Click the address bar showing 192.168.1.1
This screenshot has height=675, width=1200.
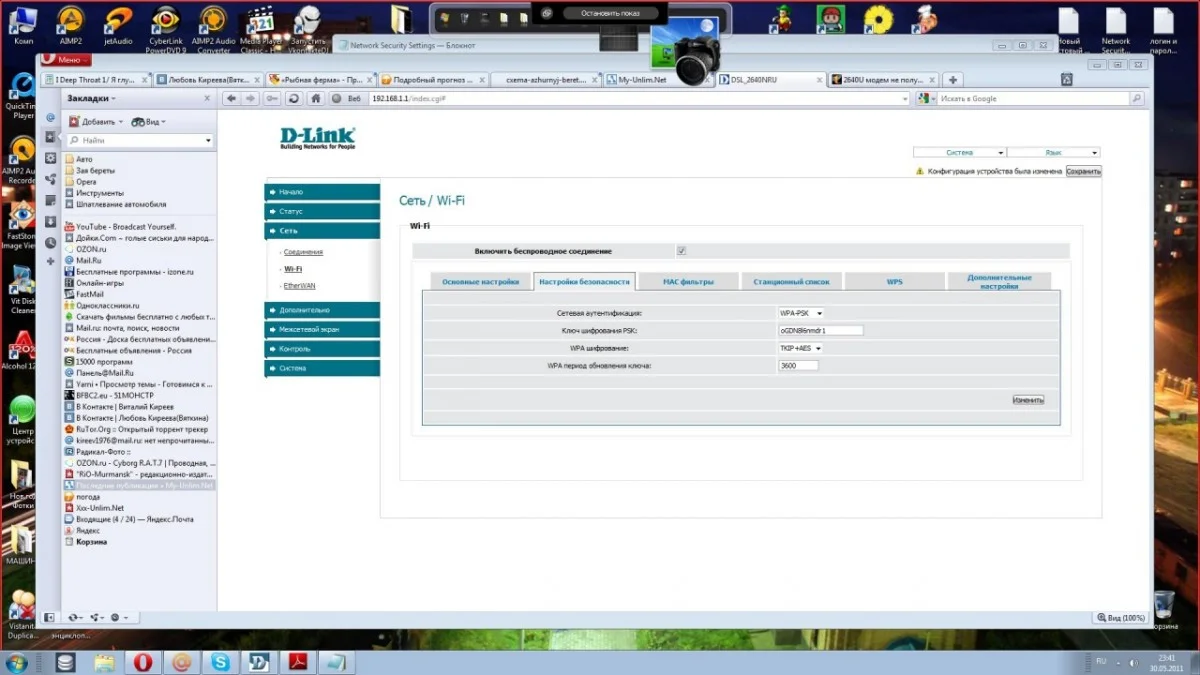coord(639,98)
